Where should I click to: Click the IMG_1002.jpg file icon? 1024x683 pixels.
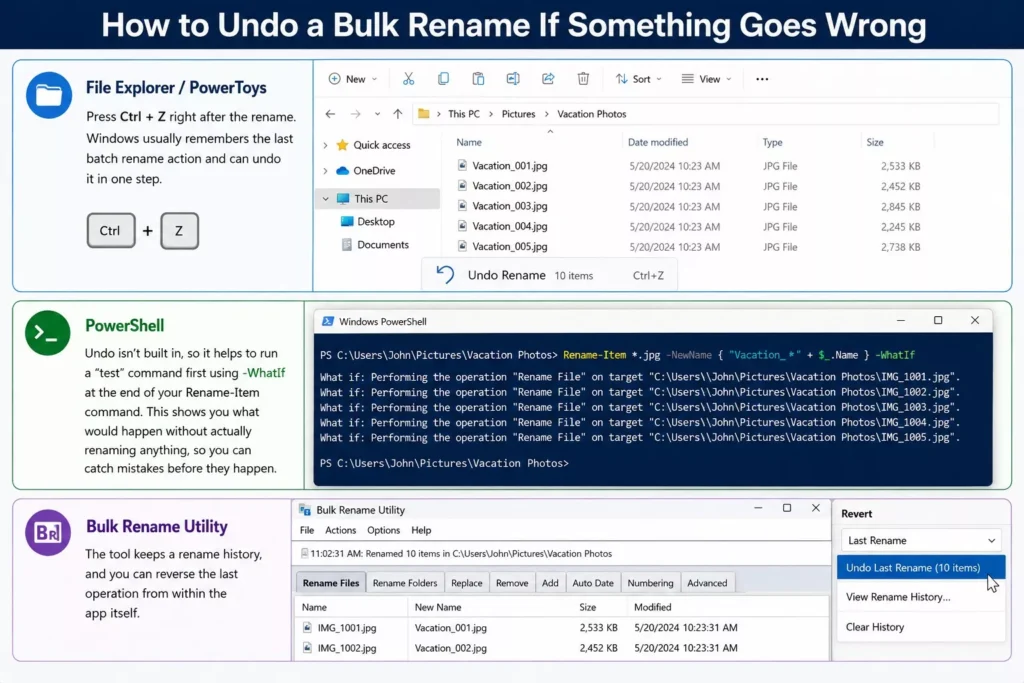click(307, 648)
